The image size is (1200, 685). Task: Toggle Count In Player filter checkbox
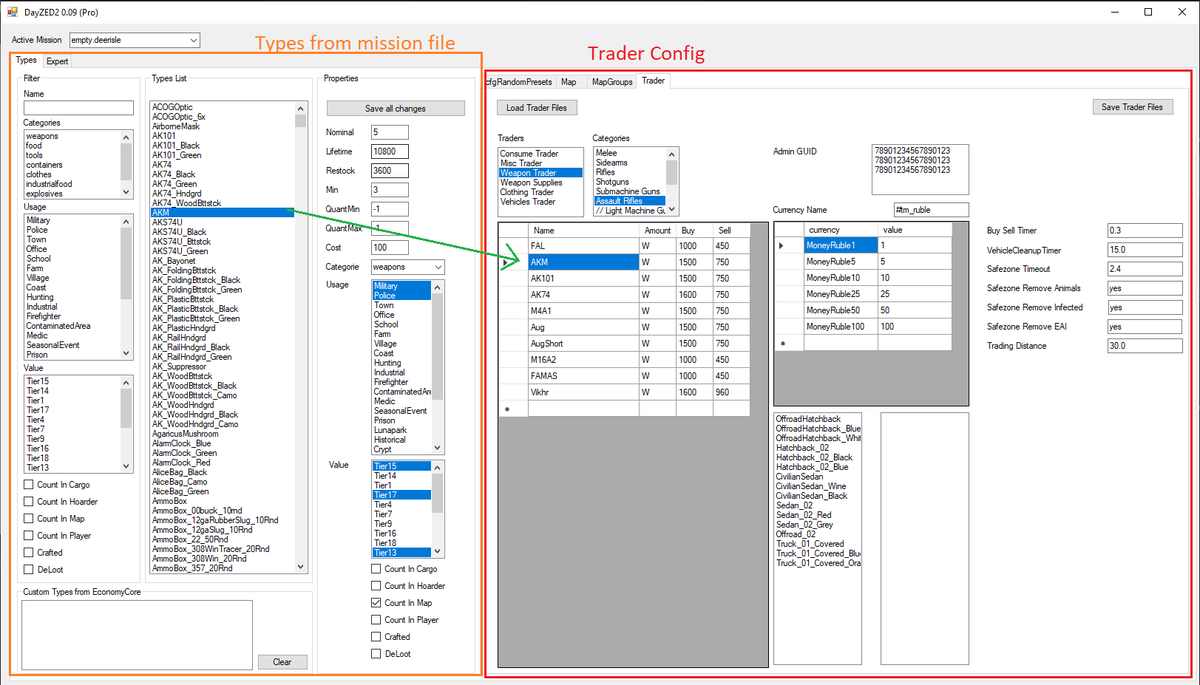pyautogui.click(x=30, y=536)
